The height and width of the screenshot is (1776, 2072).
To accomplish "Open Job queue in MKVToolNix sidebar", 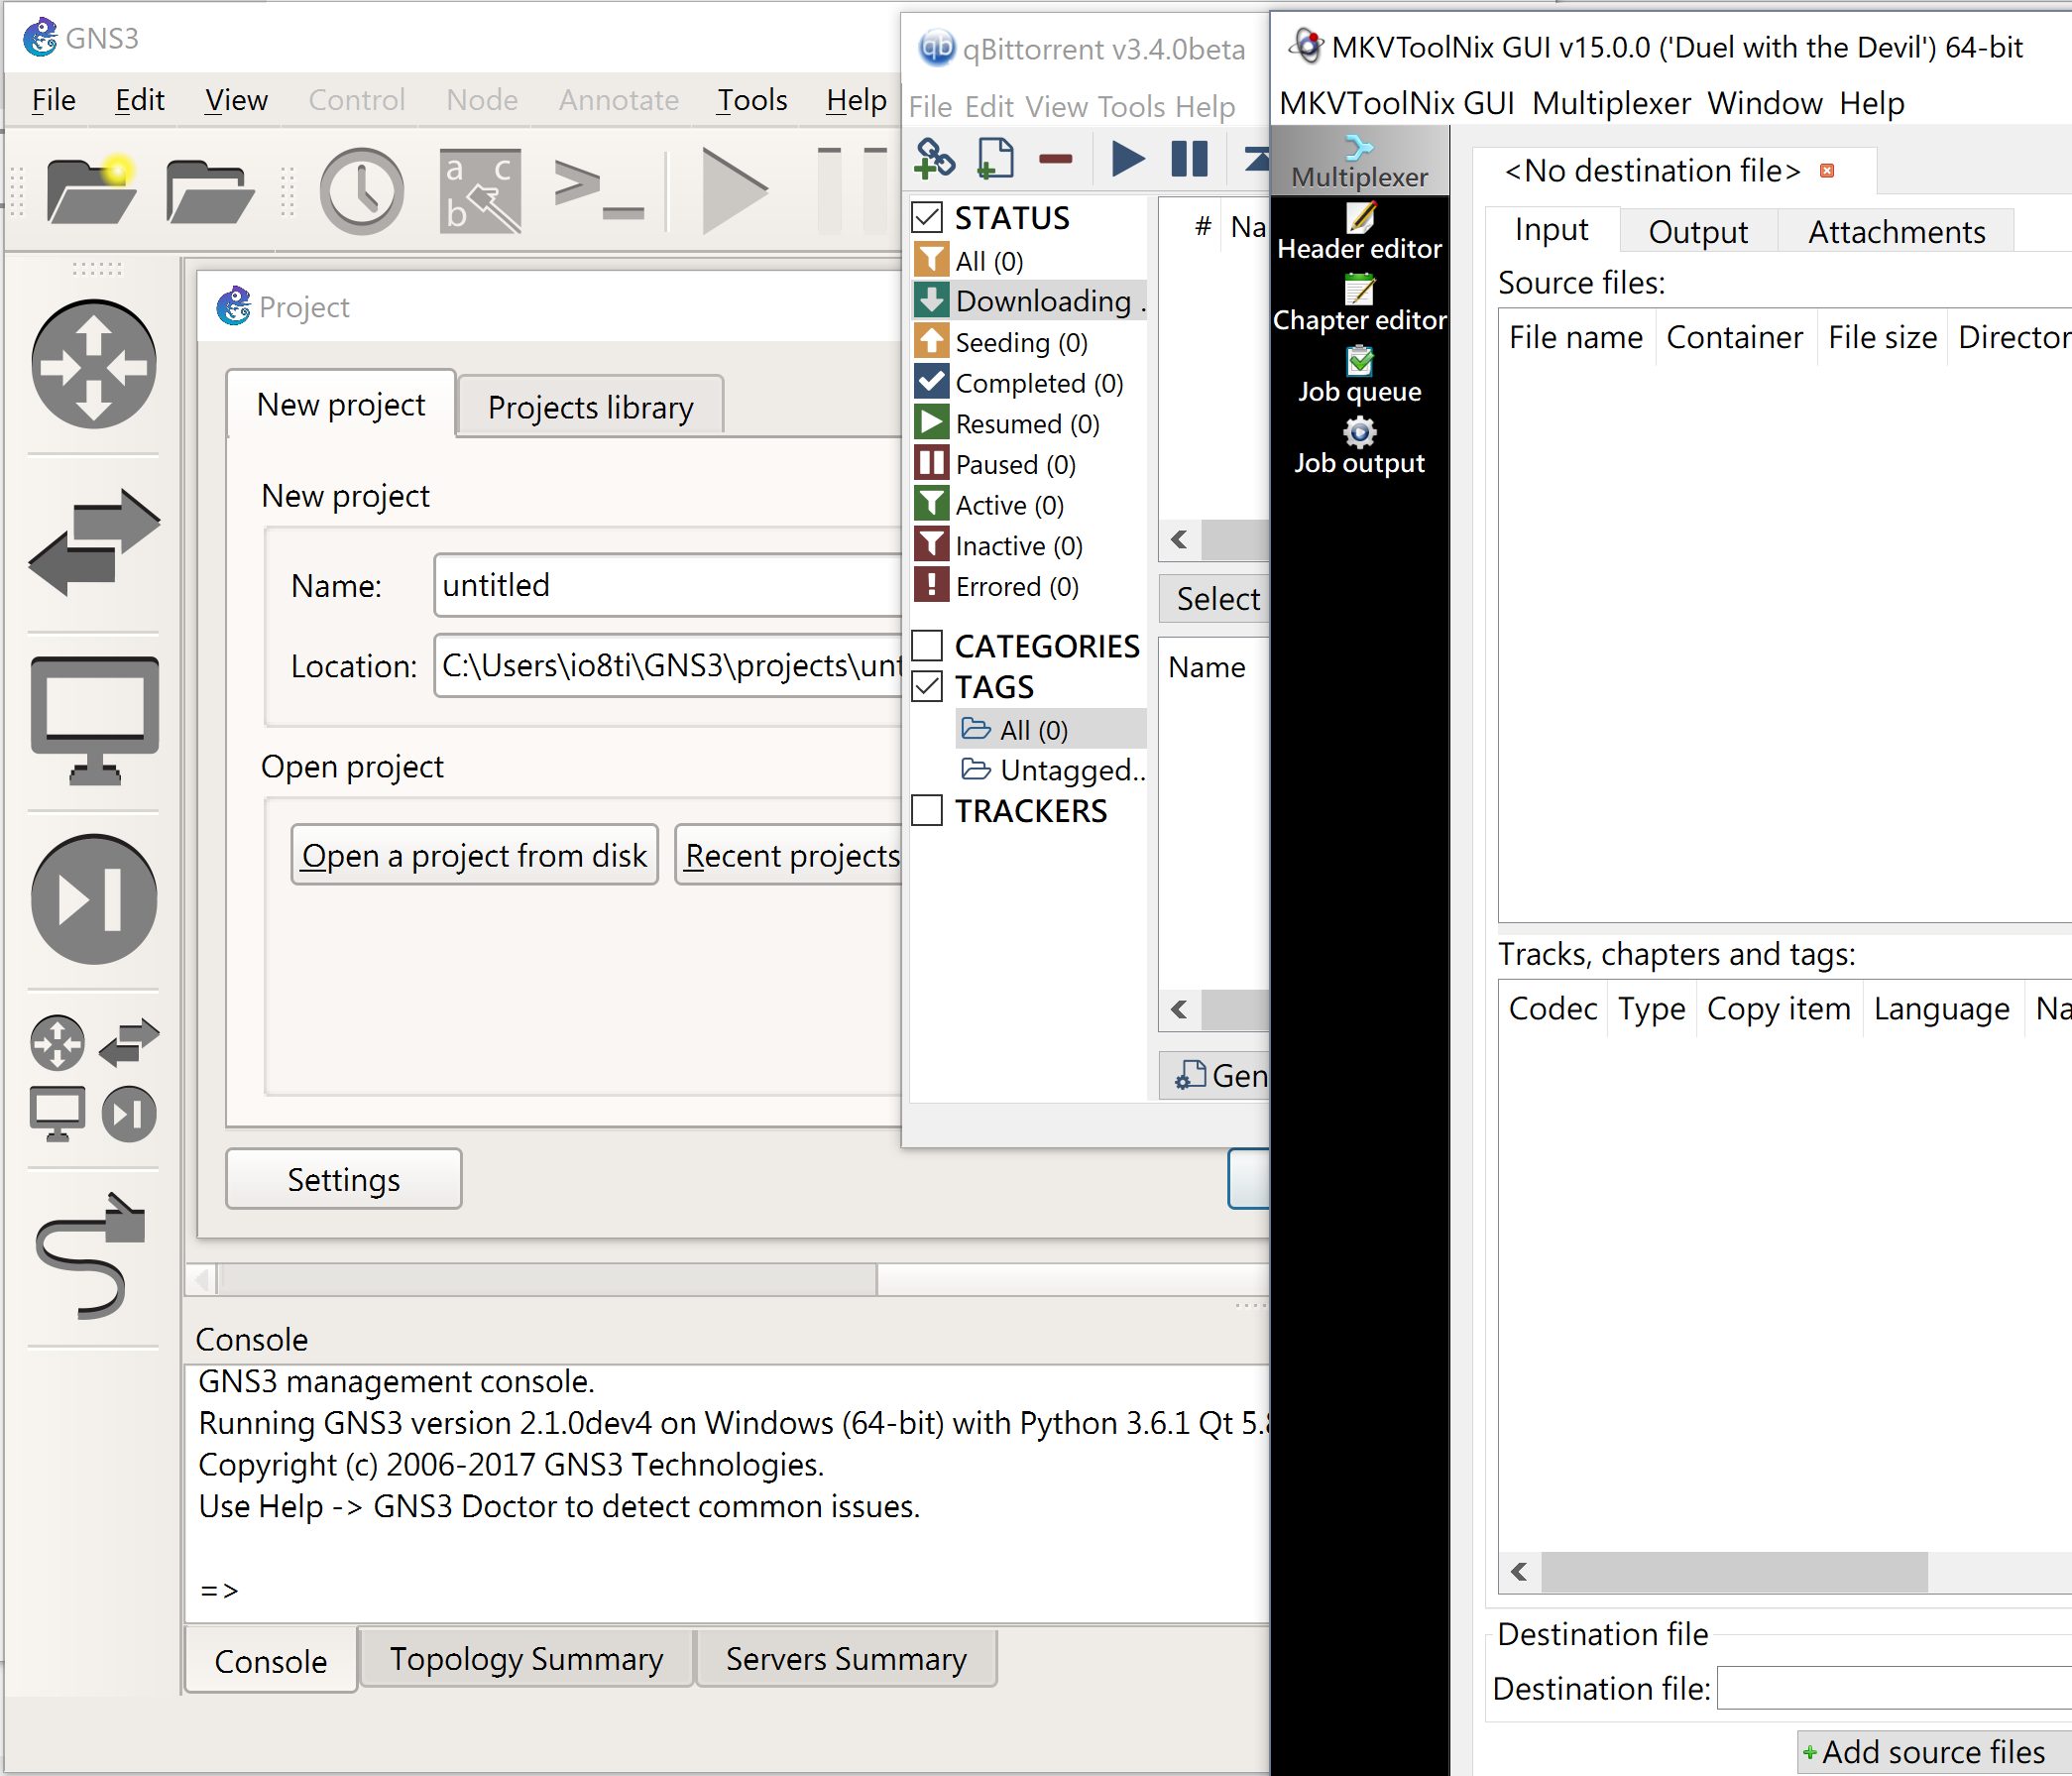I will [x=1359, y=375].
